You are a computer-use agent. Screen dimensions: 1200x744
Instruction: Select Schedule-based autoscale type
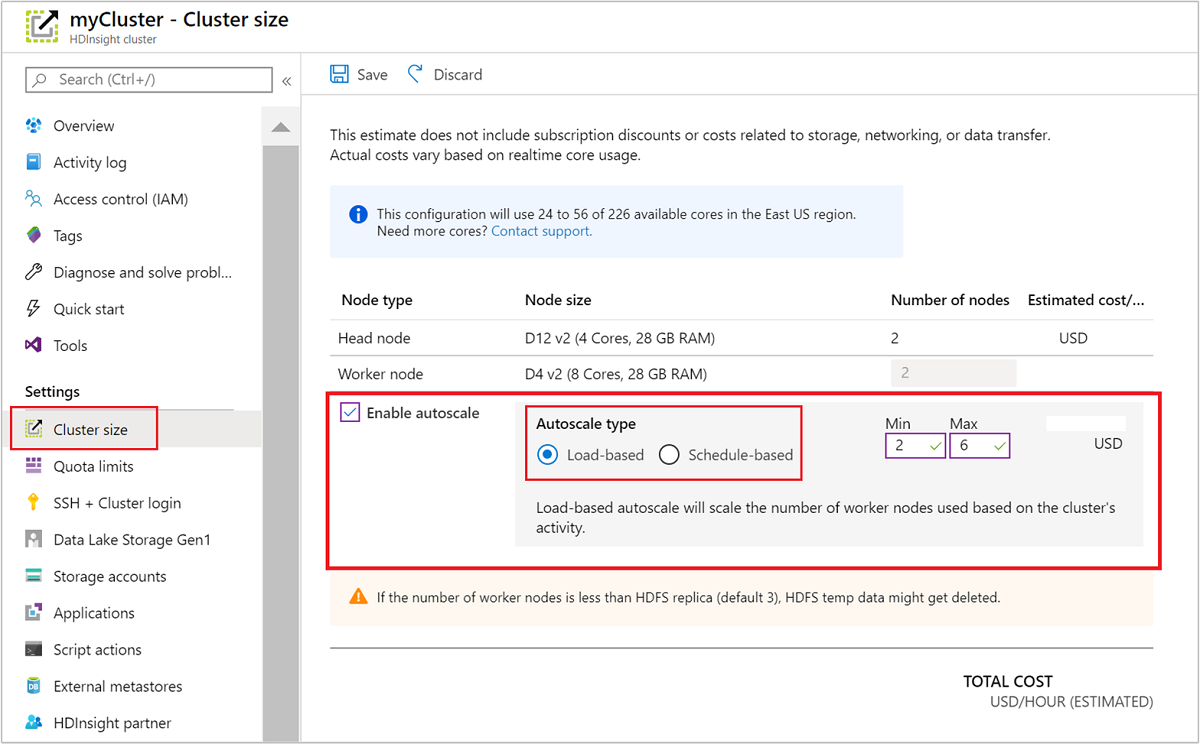[669, 455]
